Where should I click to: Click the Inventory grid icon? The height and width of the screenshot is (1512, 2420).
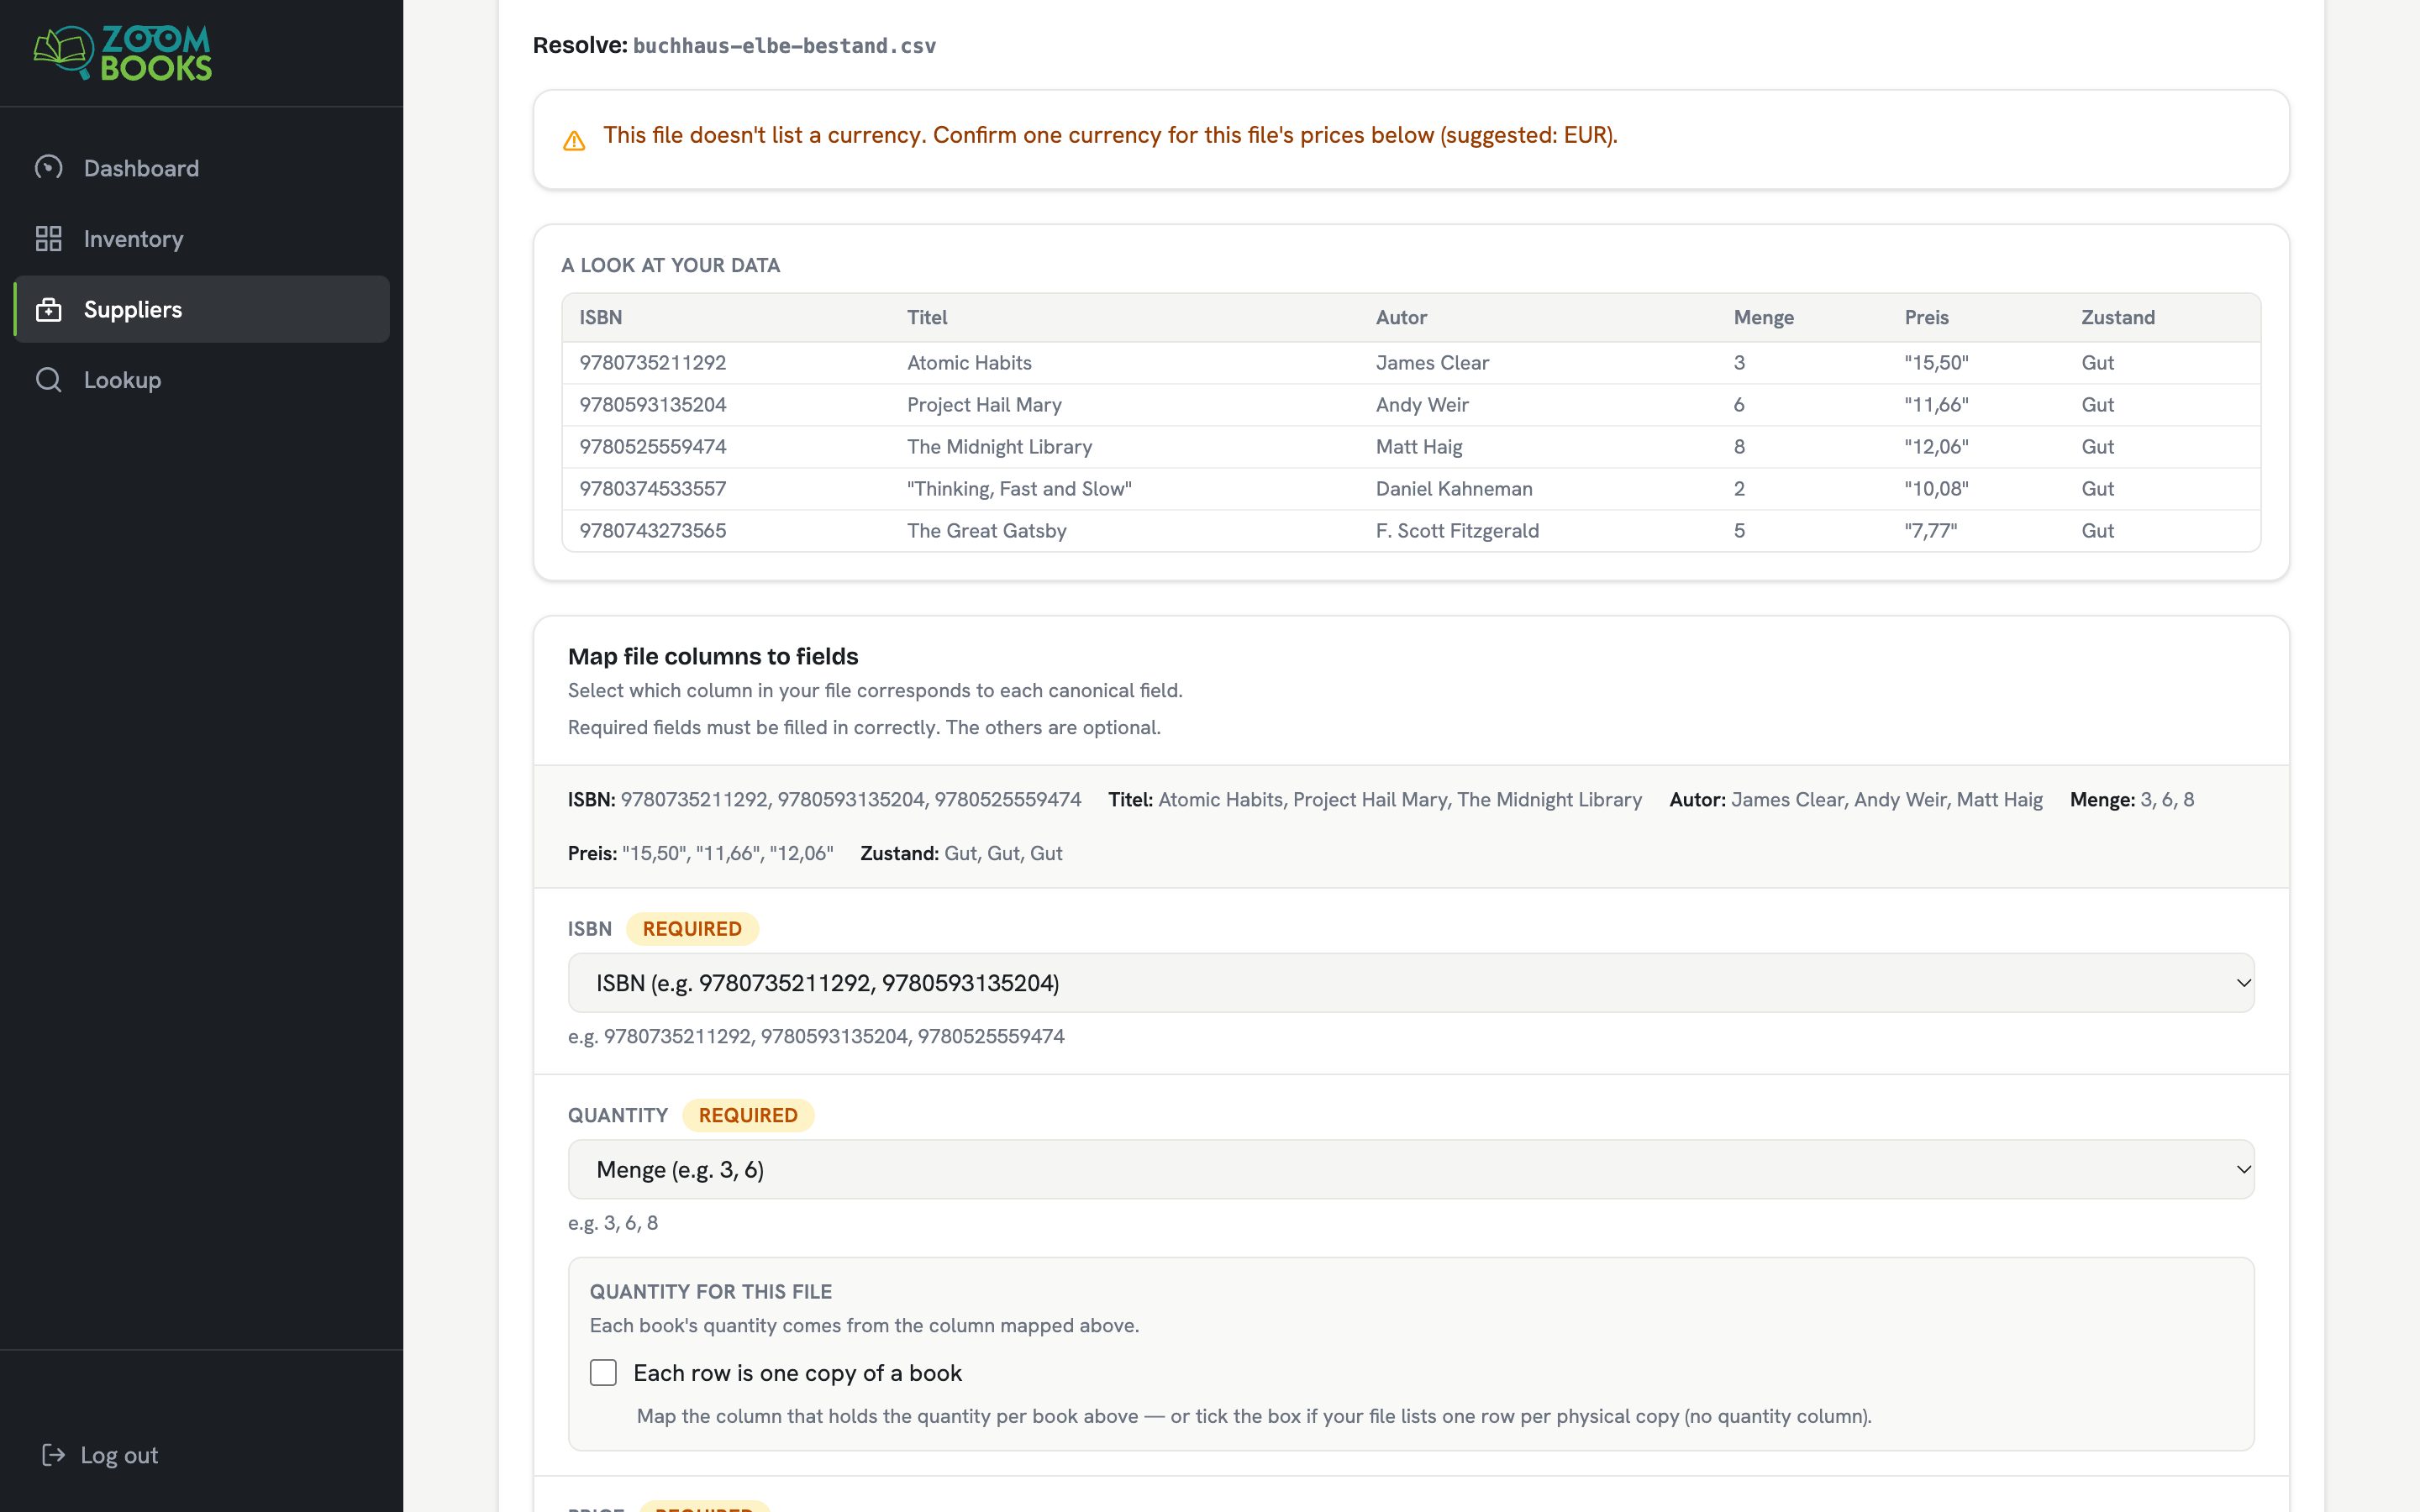click(48, 239)
